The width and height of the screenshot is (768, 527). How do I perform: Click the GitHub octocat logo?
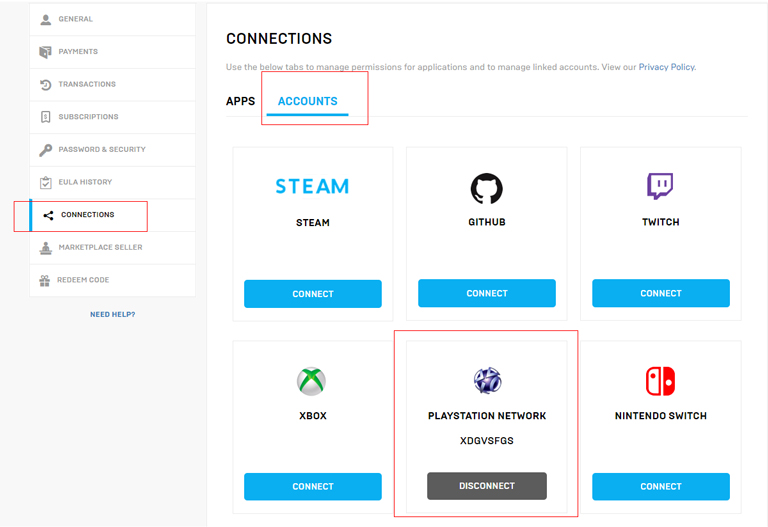click(487, 188)
